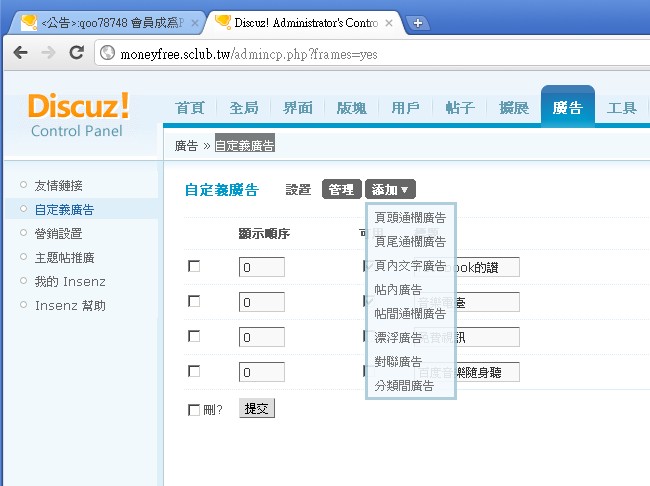Reload the page with refresh icon
650x486 pixels.
tap(76, 52)
